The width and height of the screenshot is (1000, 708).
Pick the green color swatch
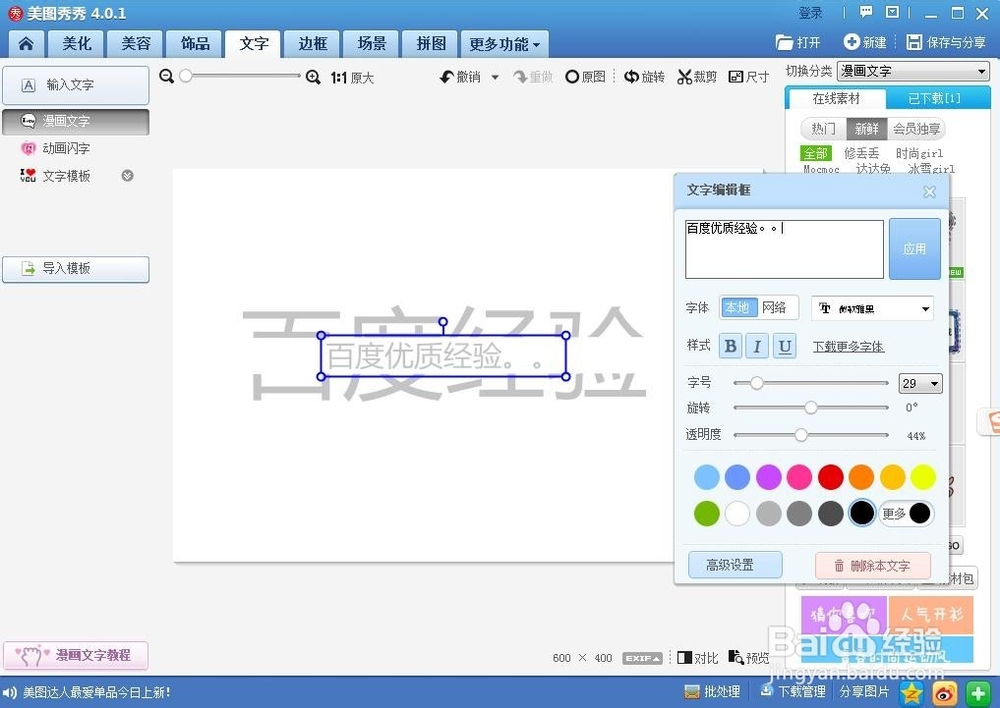pos(707,513)
